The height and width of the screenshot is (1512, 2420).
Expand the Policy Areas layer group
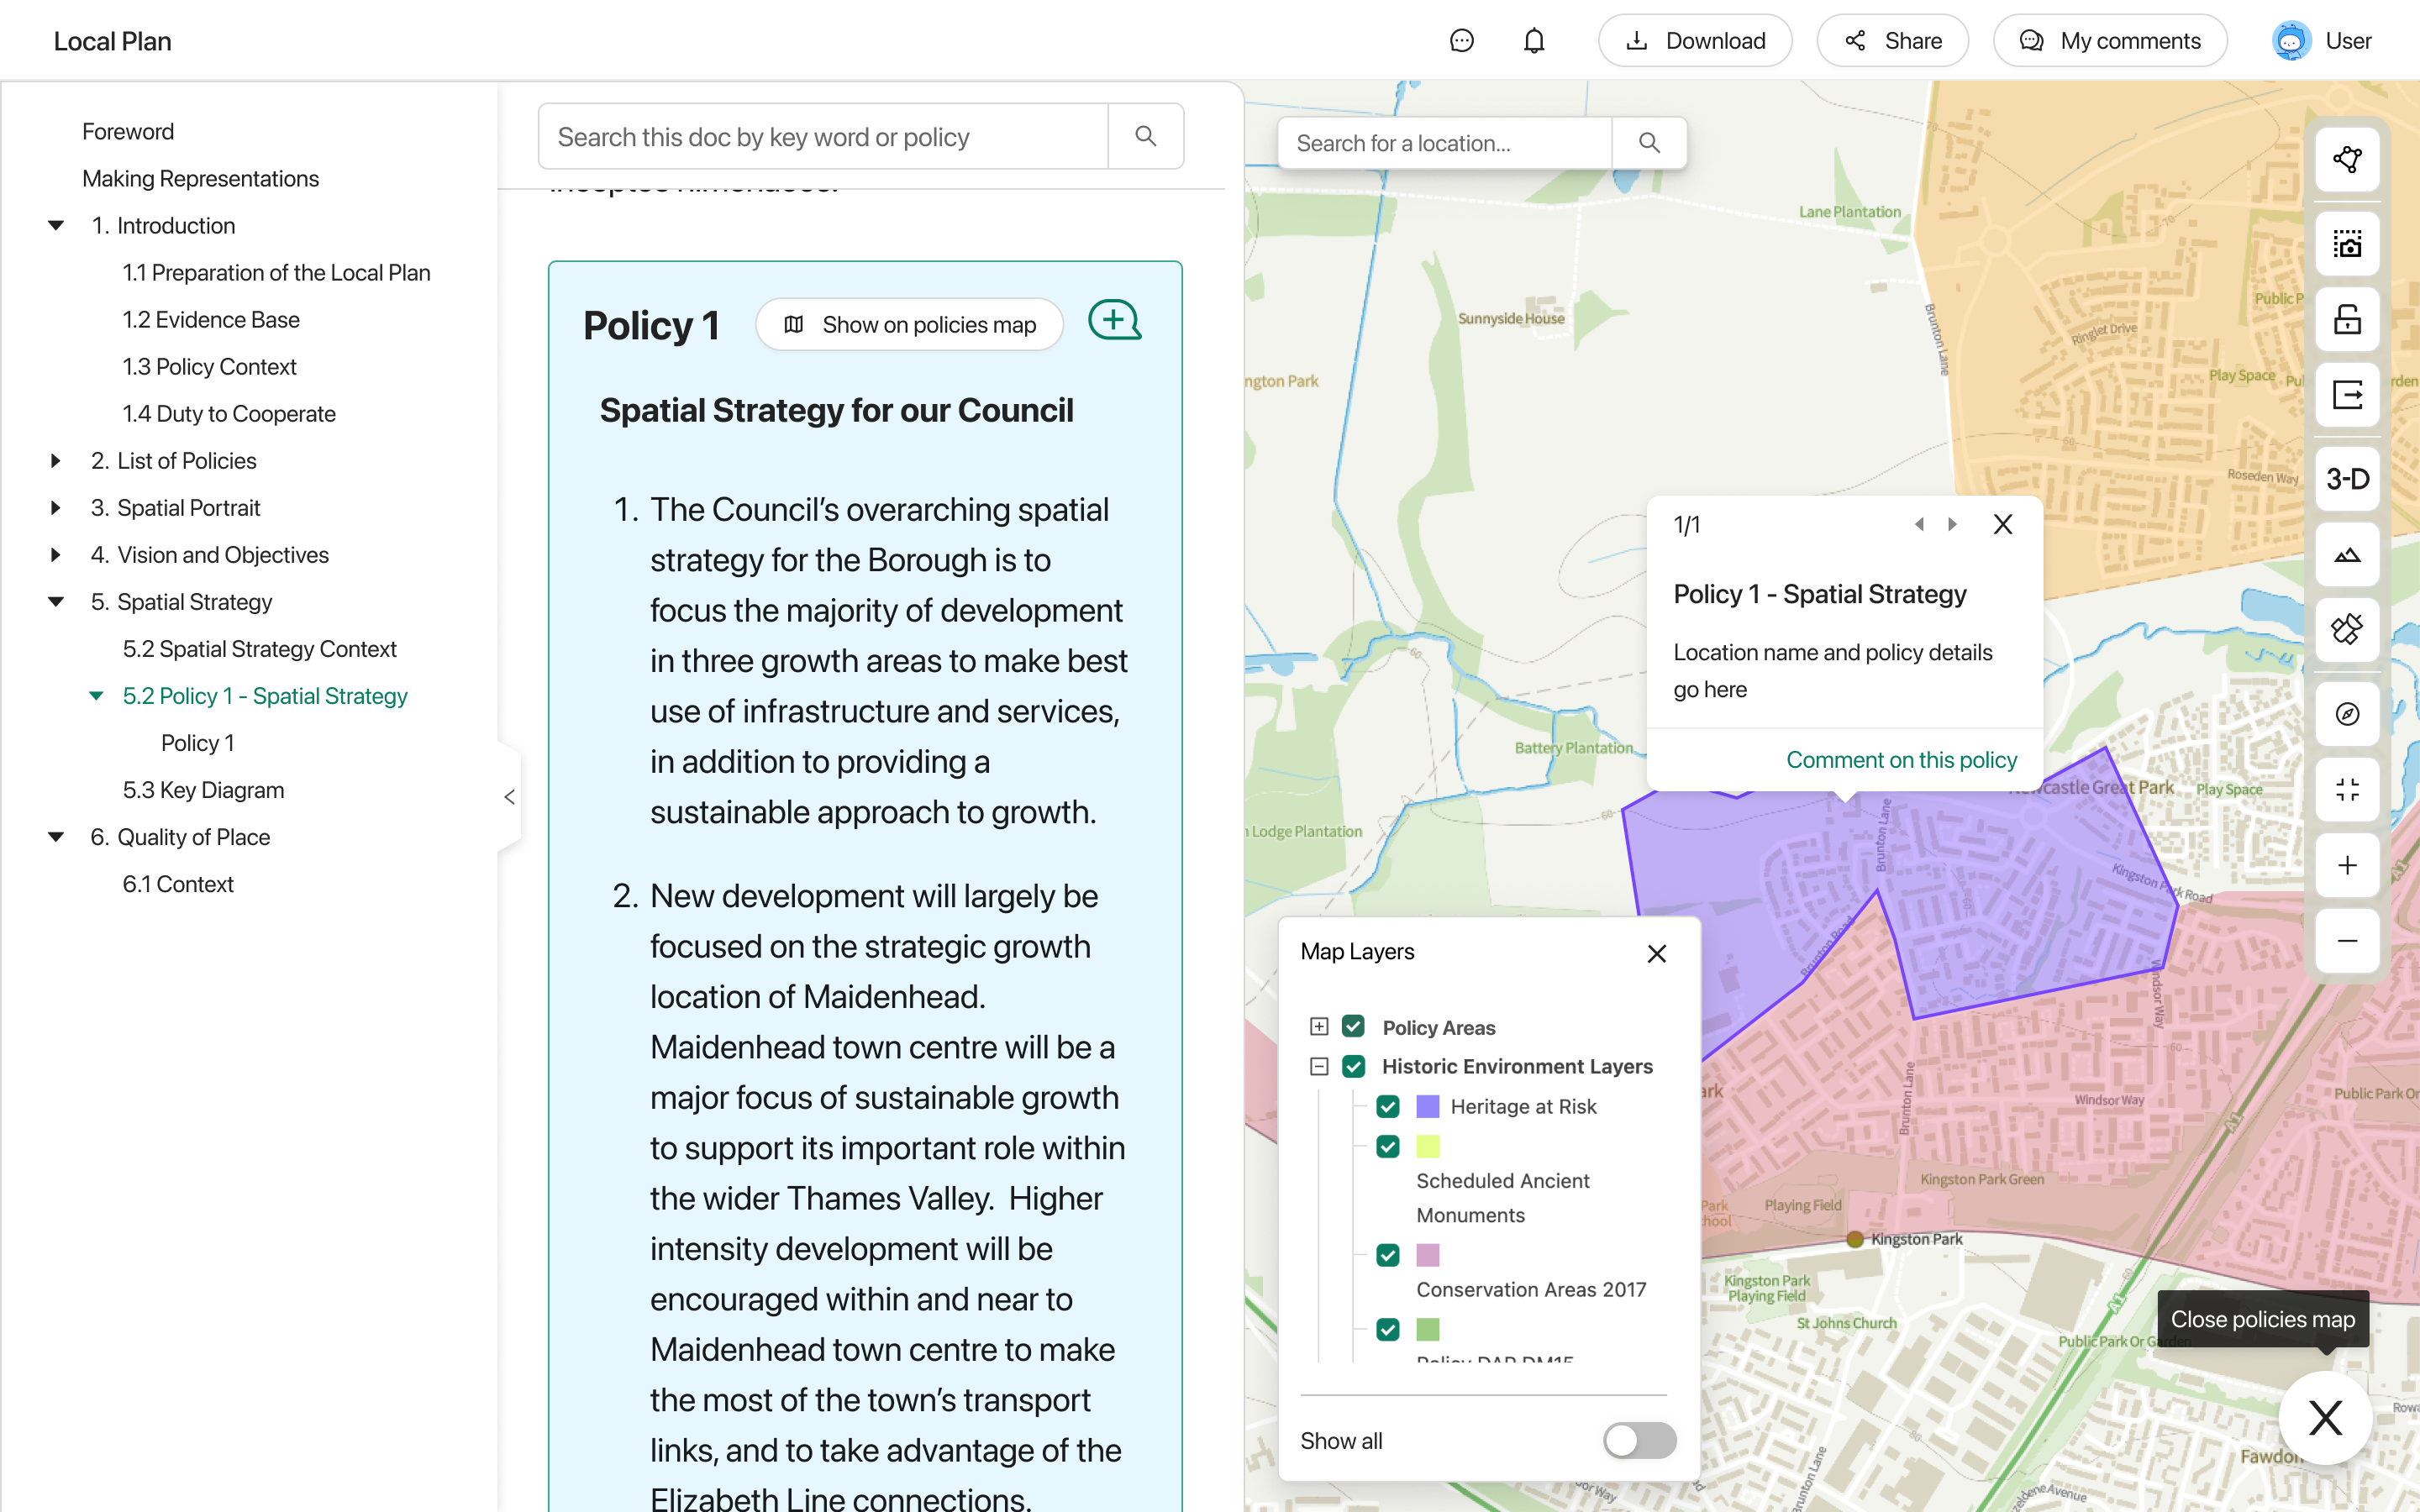(1319, 1027)
